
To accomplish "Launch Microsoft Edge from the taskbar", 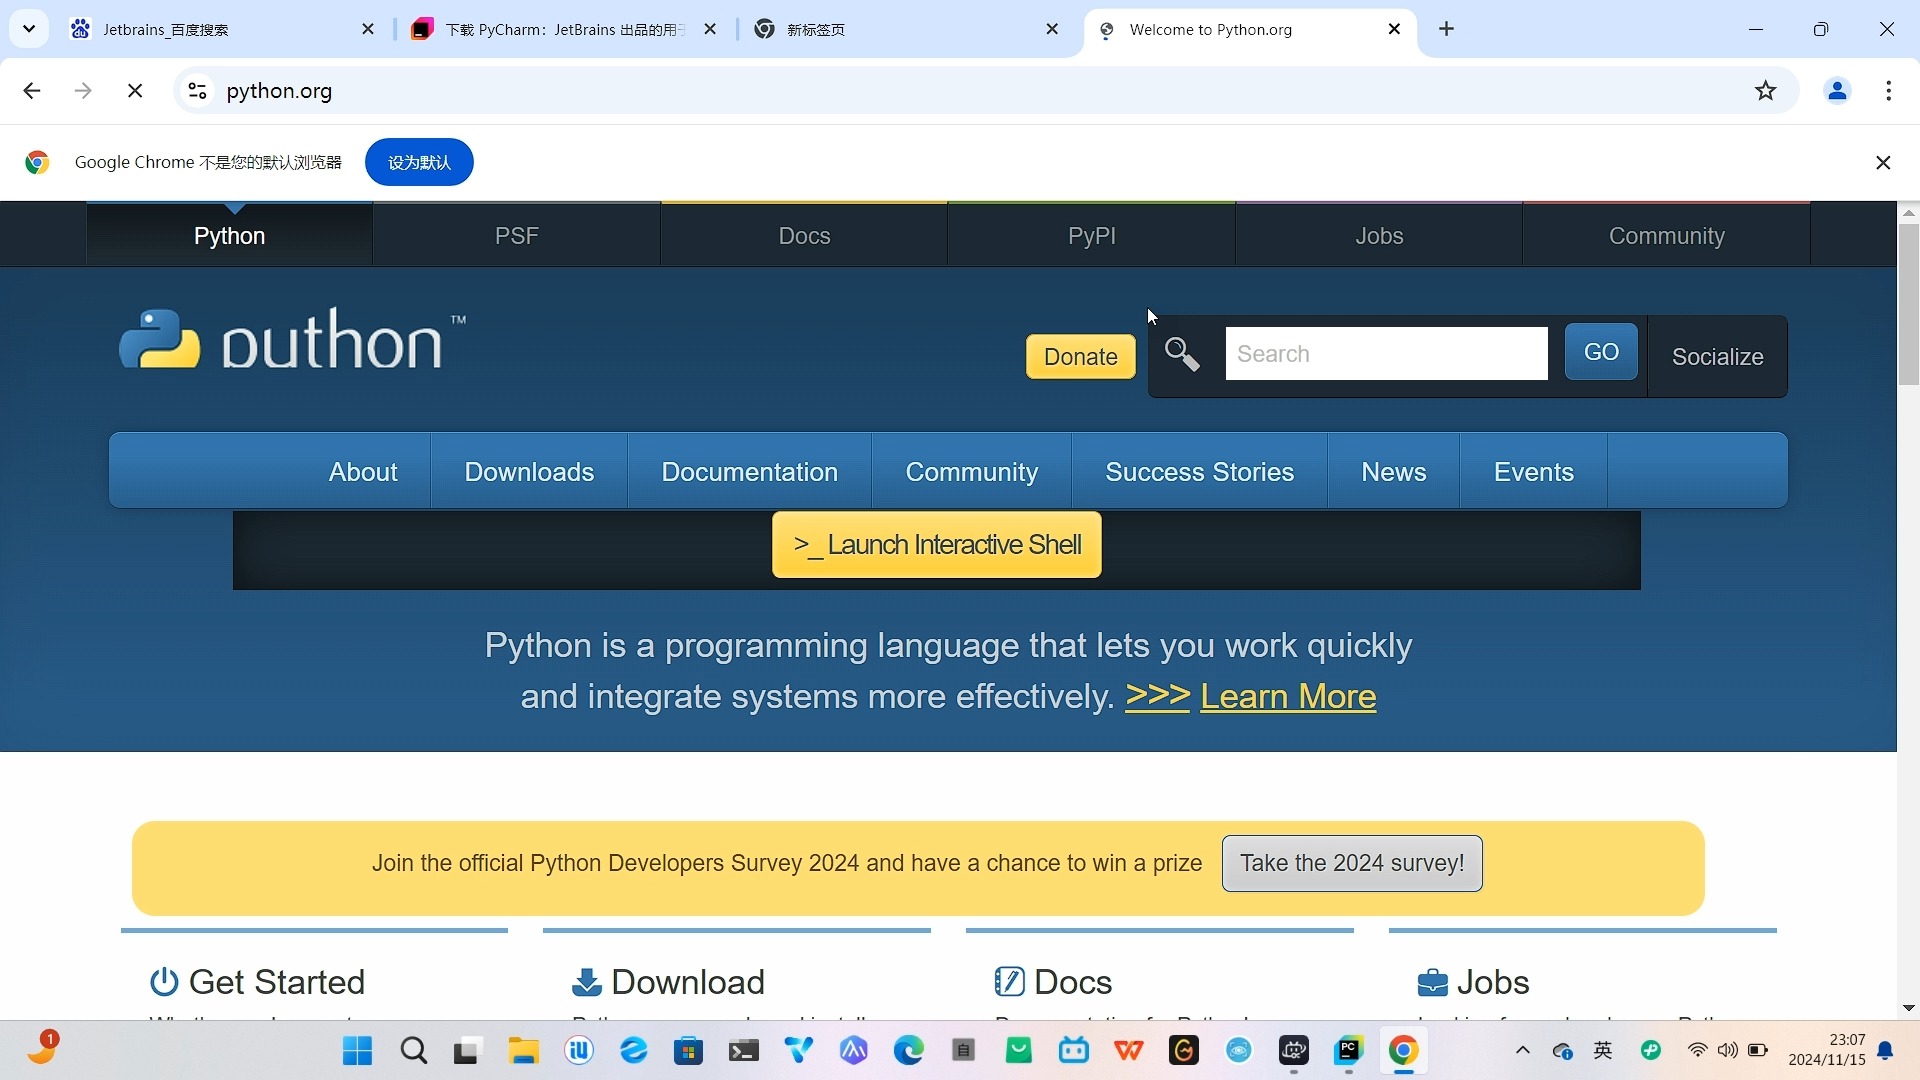I will [x=908, y=1051].
